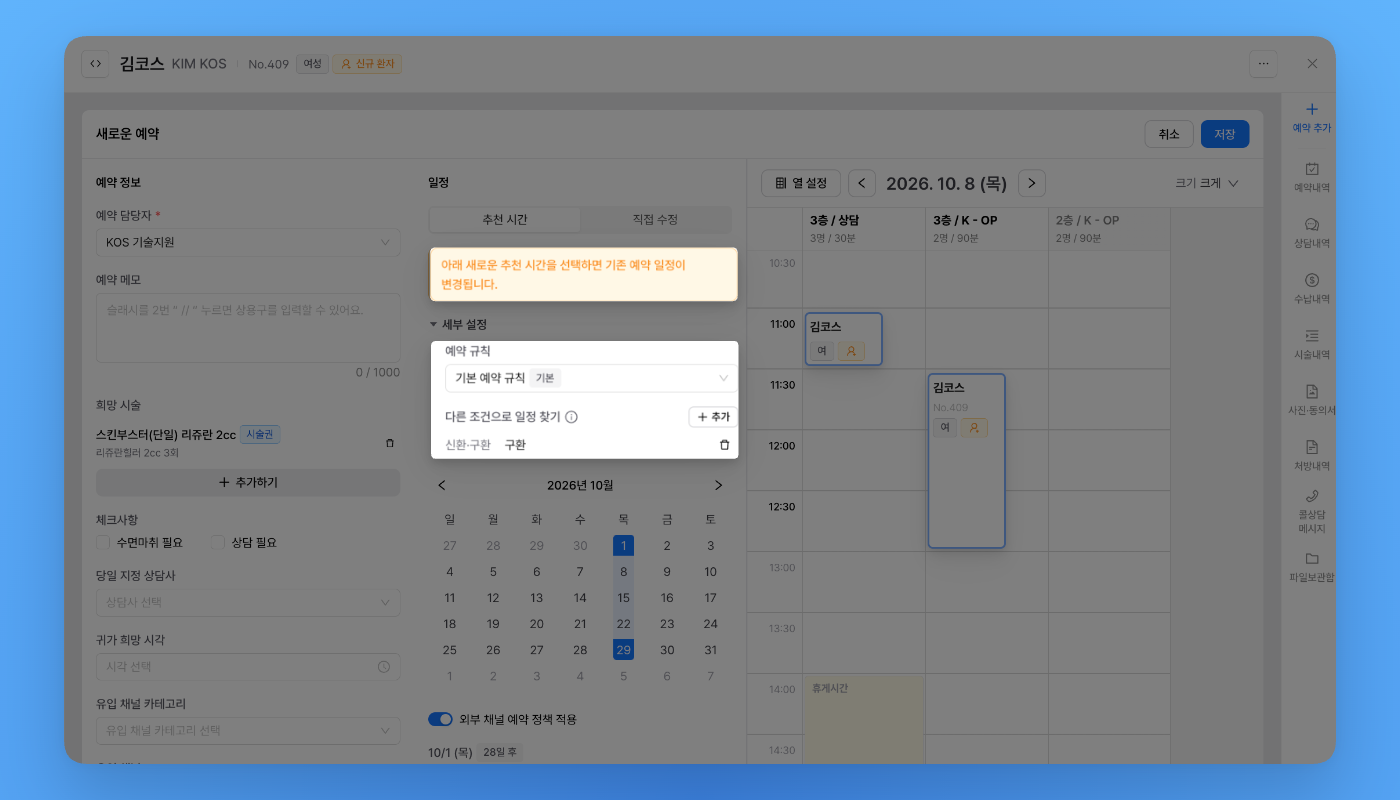The image size is (1400, 800).
Task: Open 상담내역 chat icon
Action: pyautogui.click(x=1312, y=225)
